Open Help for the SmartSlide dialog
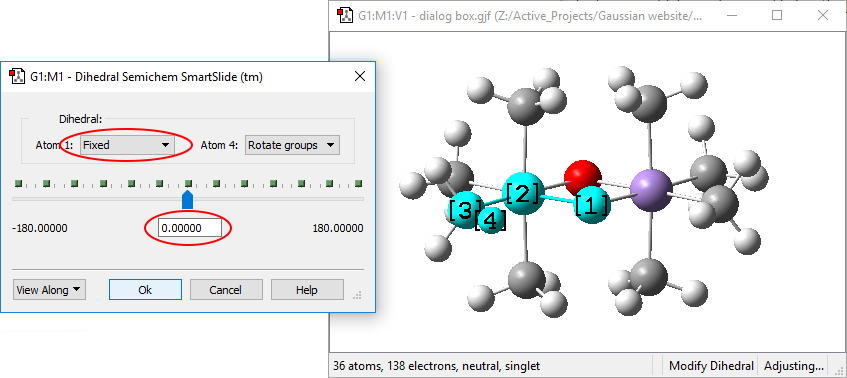 307,289
